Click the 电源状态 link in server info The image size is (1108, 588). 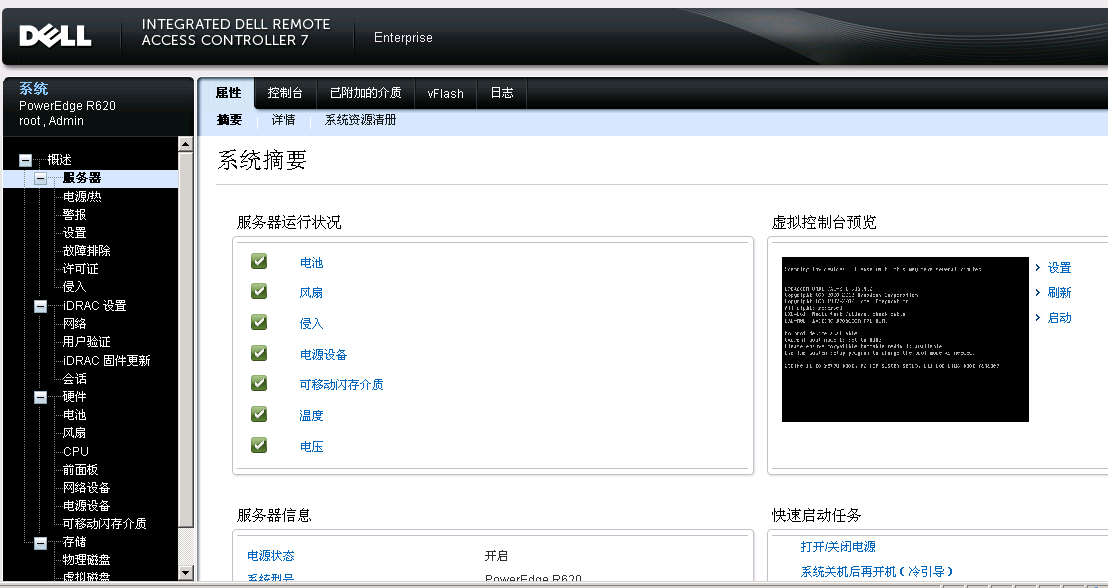point(271,555)
